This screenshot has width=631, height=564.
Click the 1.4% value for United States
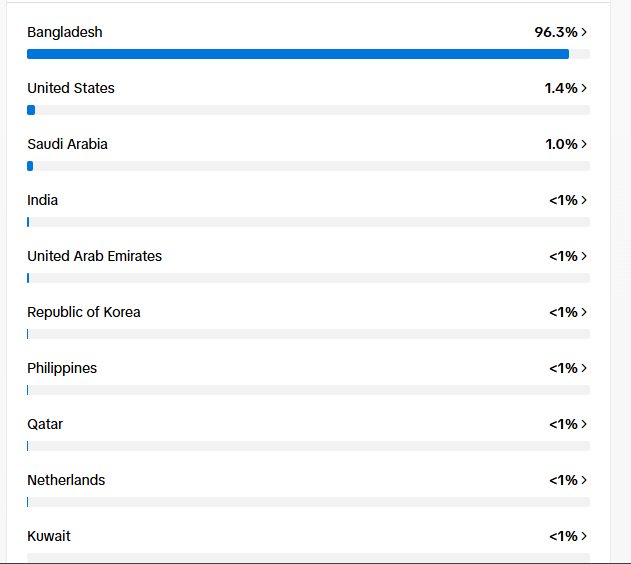point(561,88)
